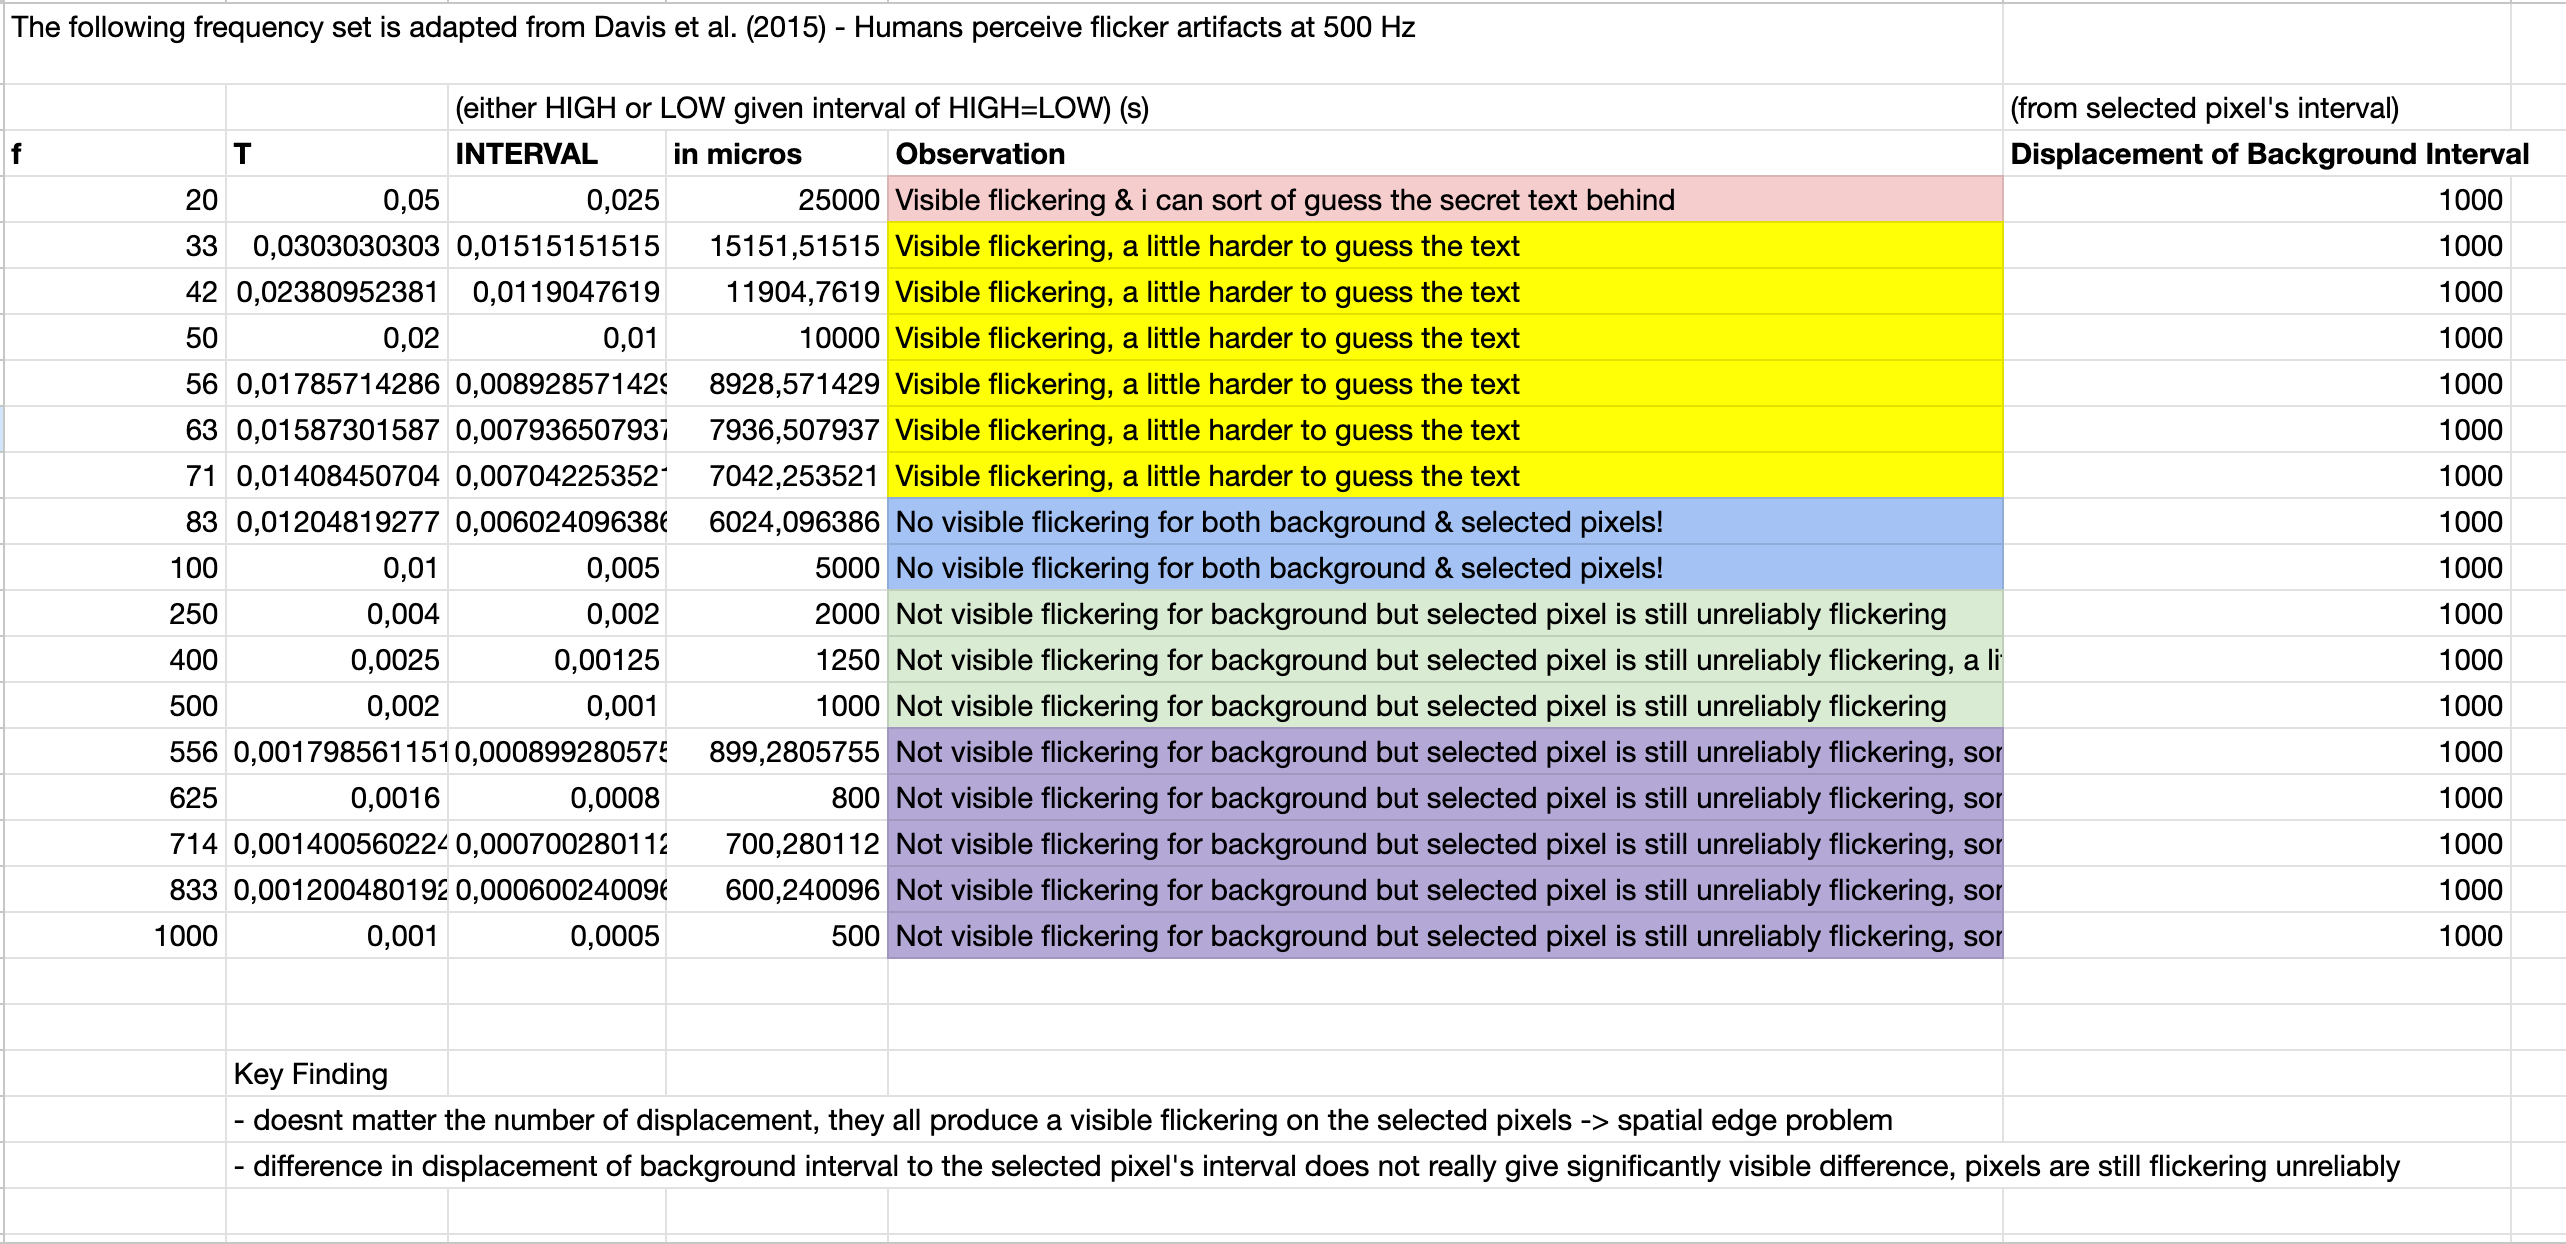Select the micros cell with 1250
The image size is (2566, 1244).
777,659
